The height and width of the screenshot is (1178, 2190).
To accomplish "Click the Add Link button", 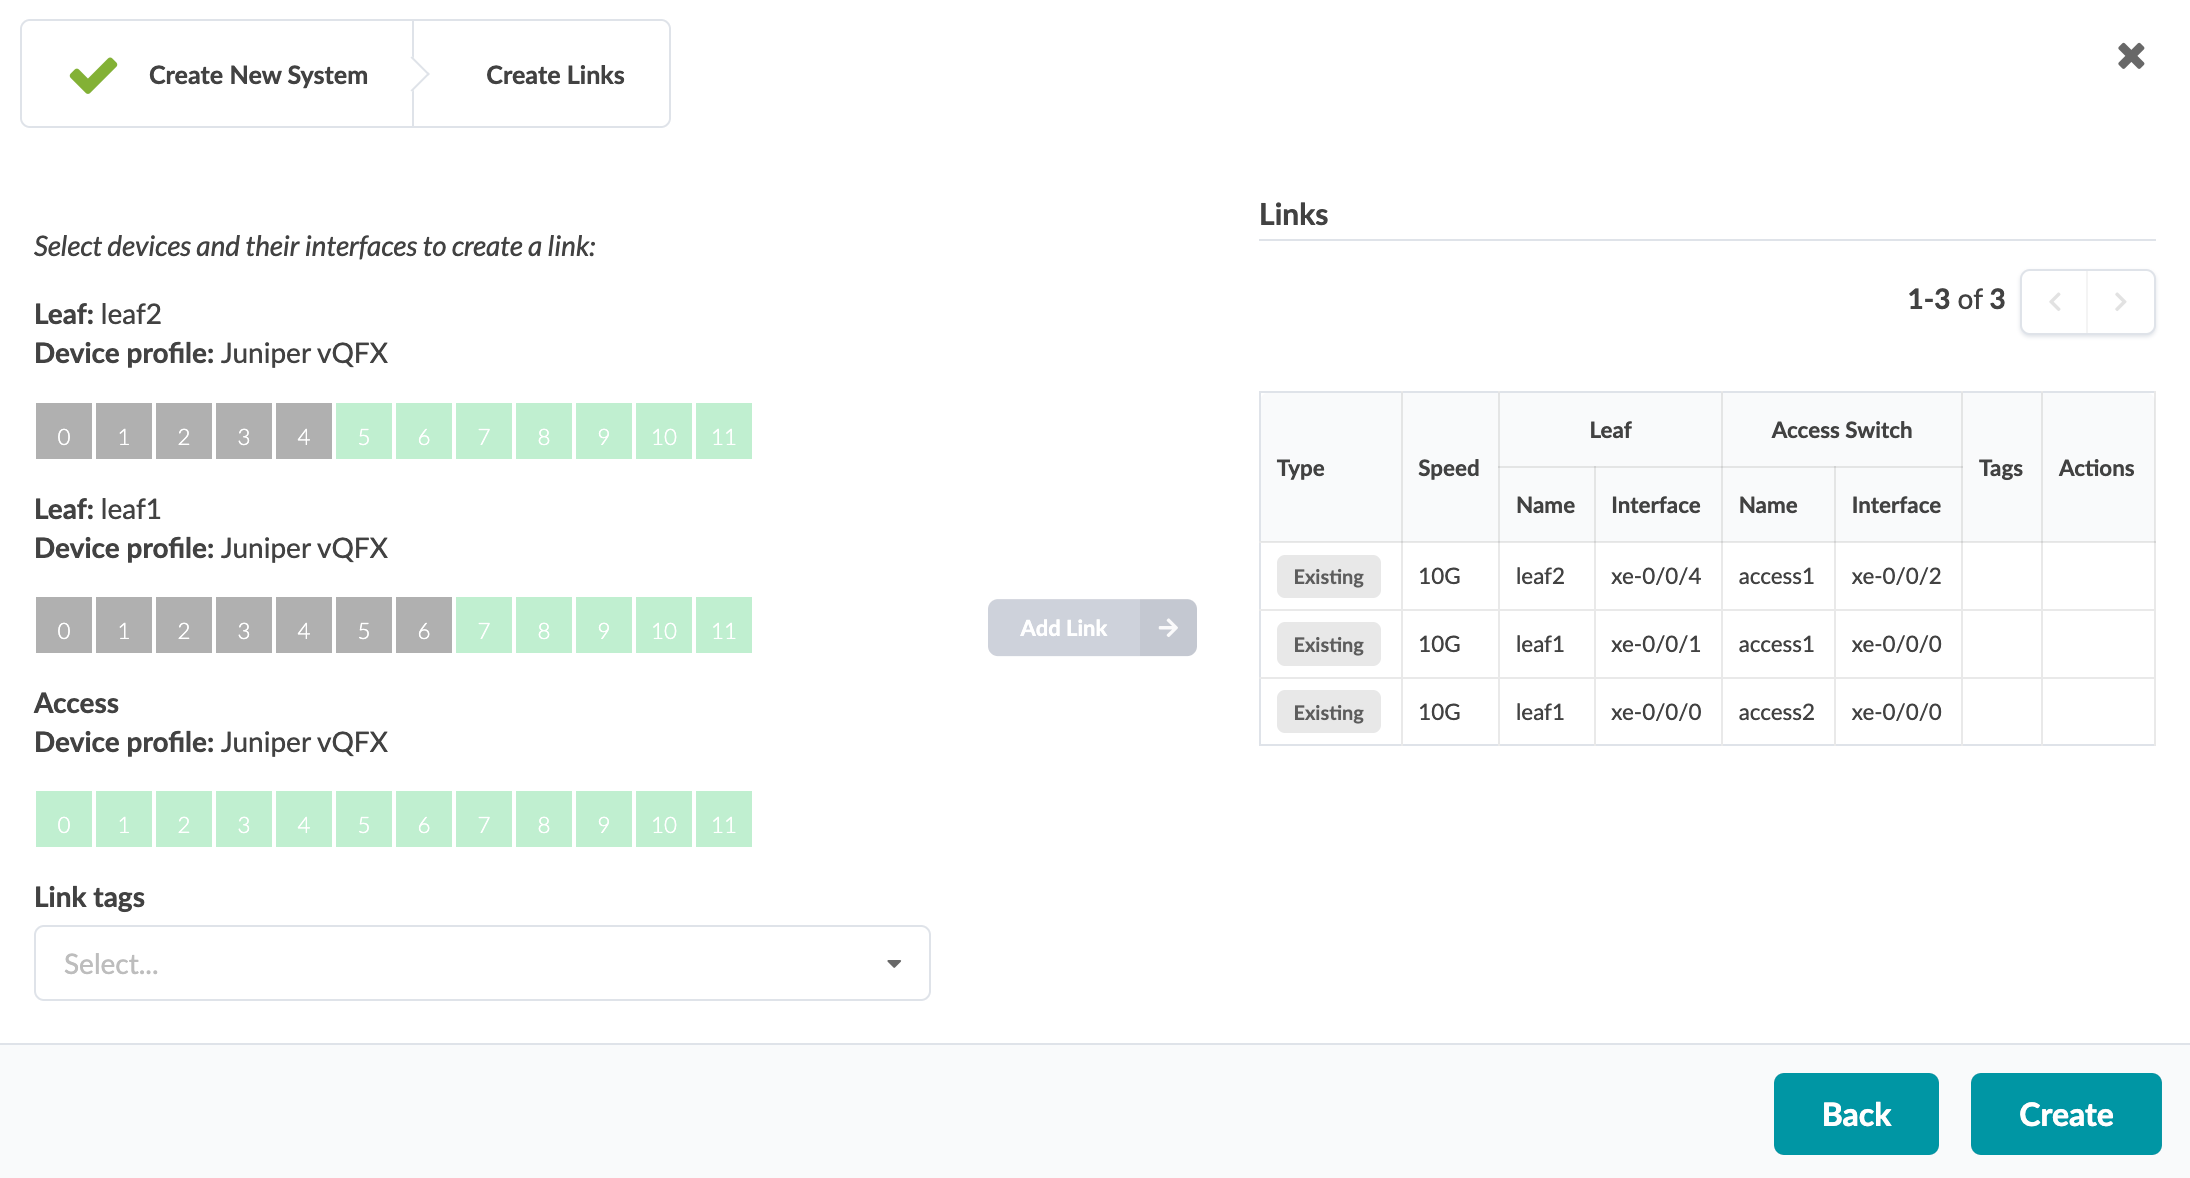I will tap(1064, 628).
